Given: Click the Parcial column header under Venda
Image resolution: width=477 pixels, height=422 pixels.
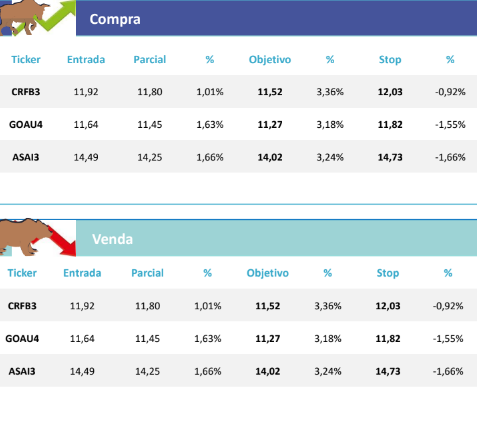Looking at the screenshot, I should 147,273.
